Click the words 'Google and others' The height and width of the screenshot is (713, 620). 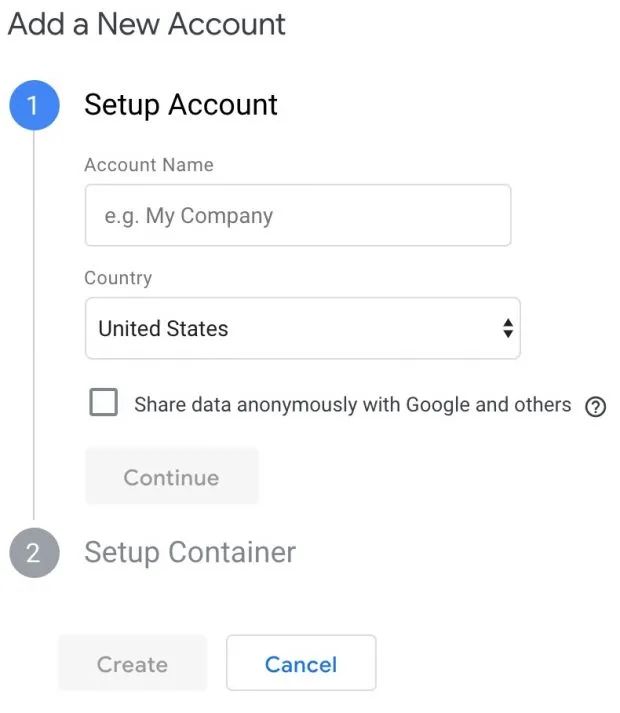[488, 405]
